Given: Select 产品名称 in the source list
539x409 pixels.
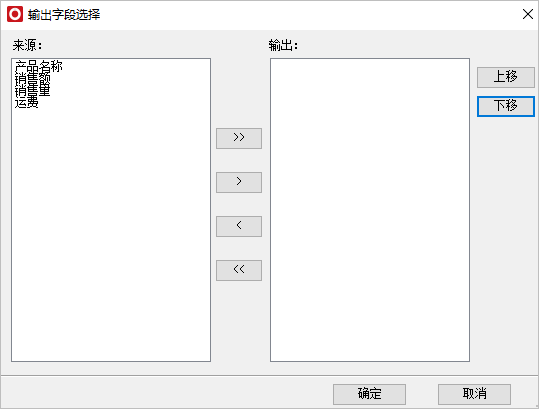Looking at the screenshot, I should tap(38, 66).
